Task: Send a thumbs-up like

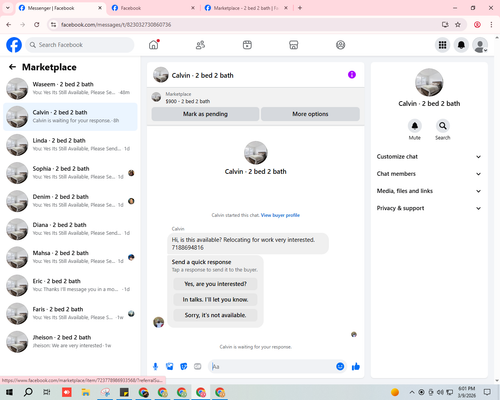Action: point(356,367)
